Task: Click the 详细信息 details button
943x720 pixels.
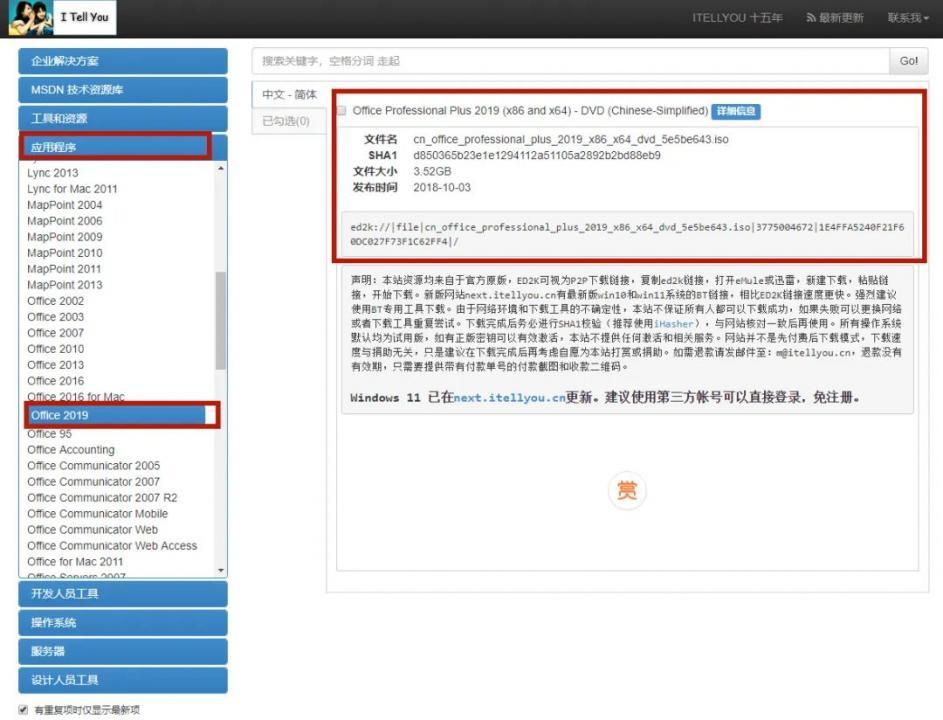Action: pyautogui.click(x=736, y=111)
